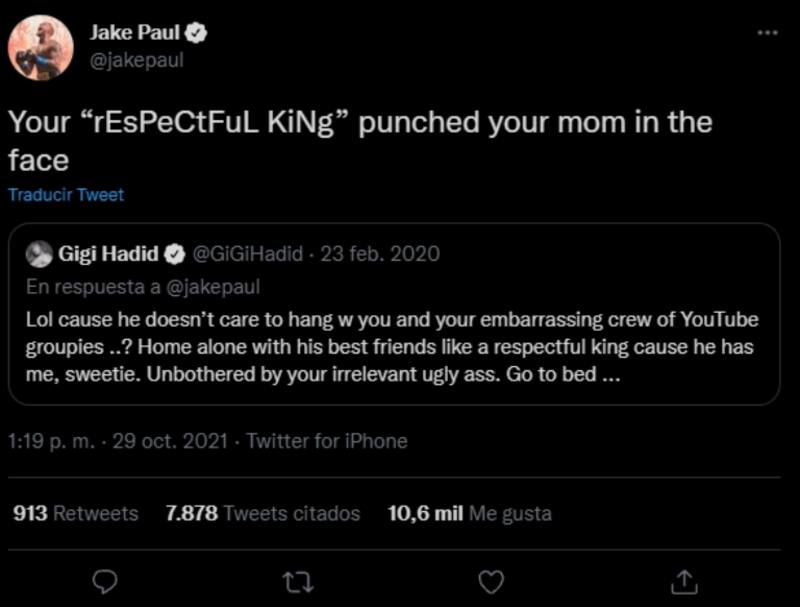View the 913 Retweets list
The image size is (800, 607).
click(76, 514)
